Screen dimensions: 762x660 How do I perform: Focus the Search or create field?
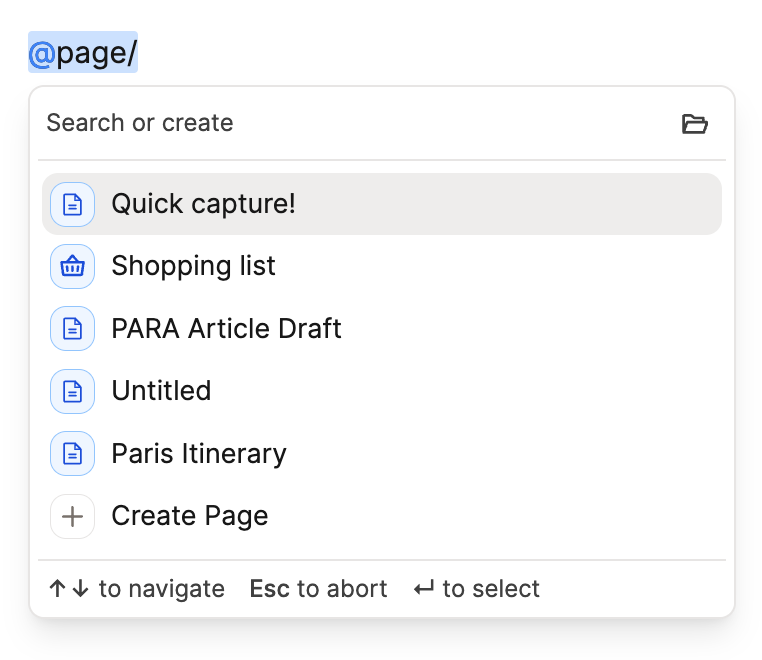click(x=300, y=123)
